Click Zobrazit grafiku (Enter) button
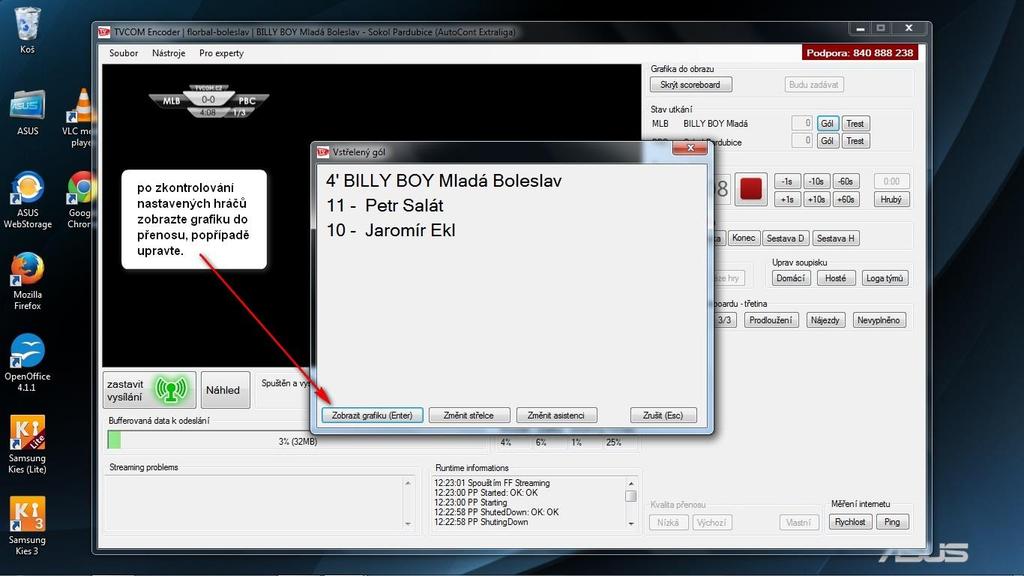 coord(372,415)
